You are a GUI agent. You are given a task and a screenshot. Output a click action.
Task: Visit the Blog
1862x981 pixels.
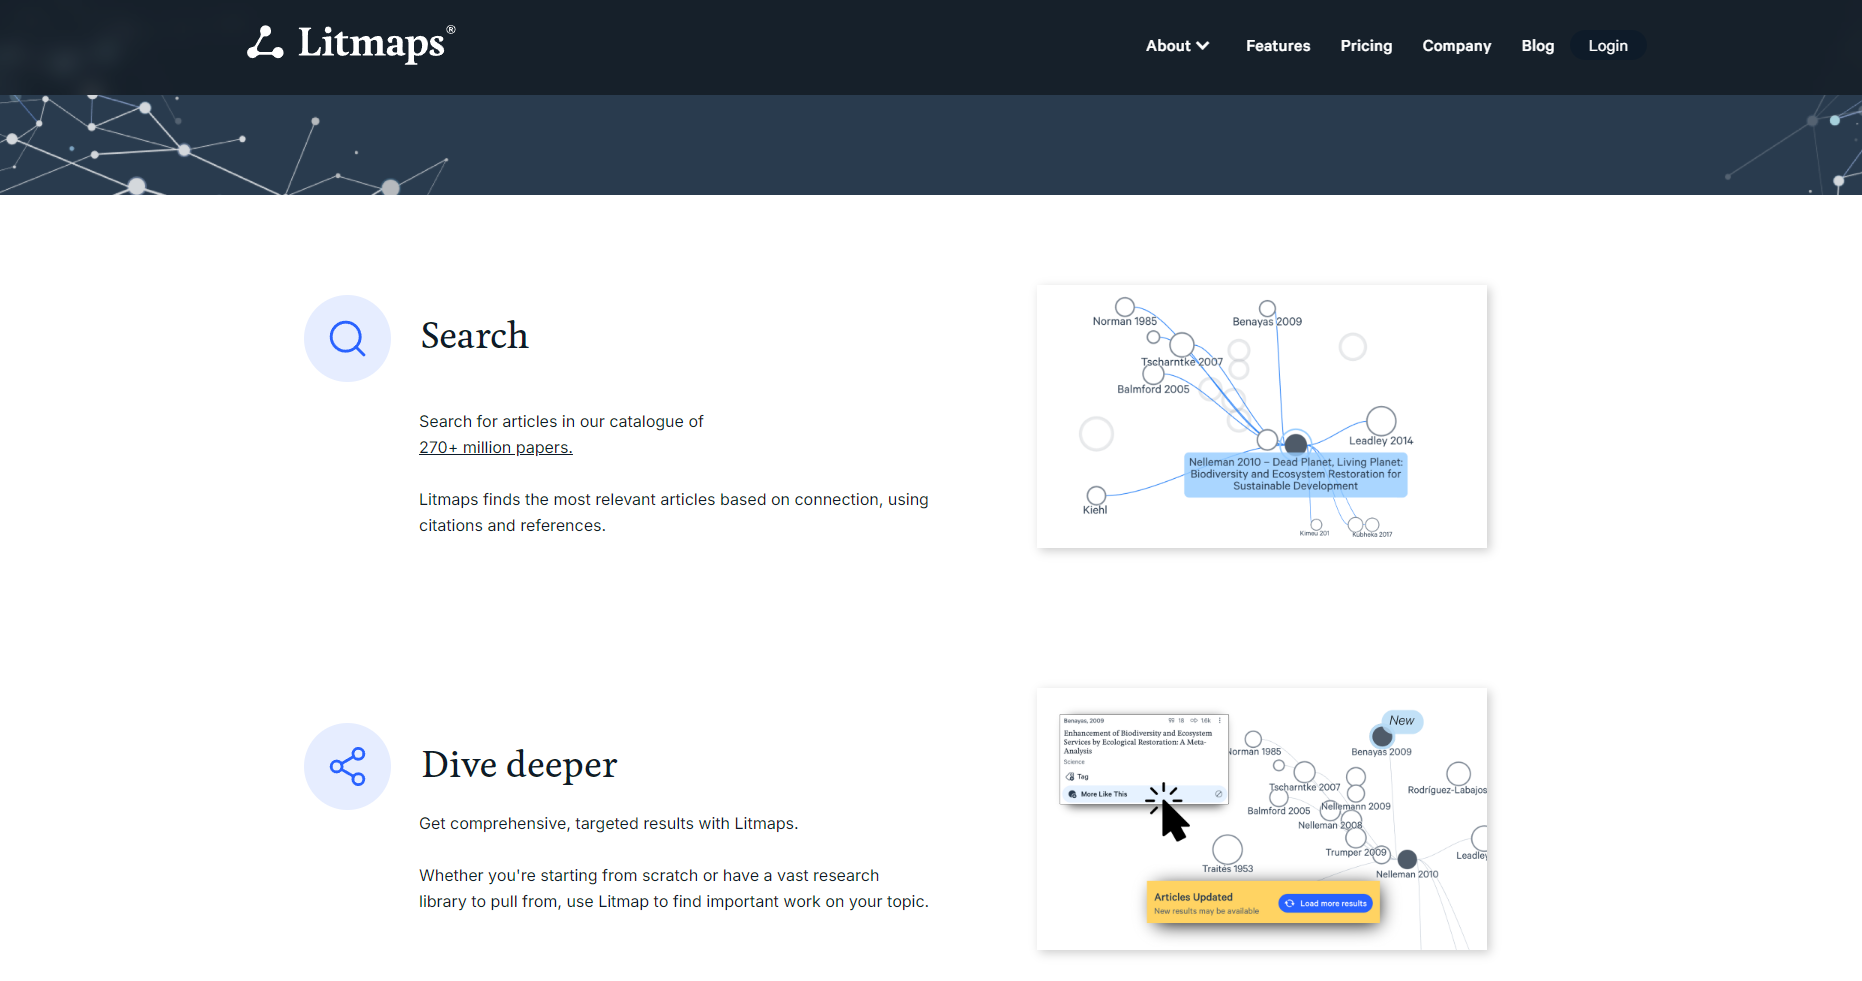(1537, 46)
